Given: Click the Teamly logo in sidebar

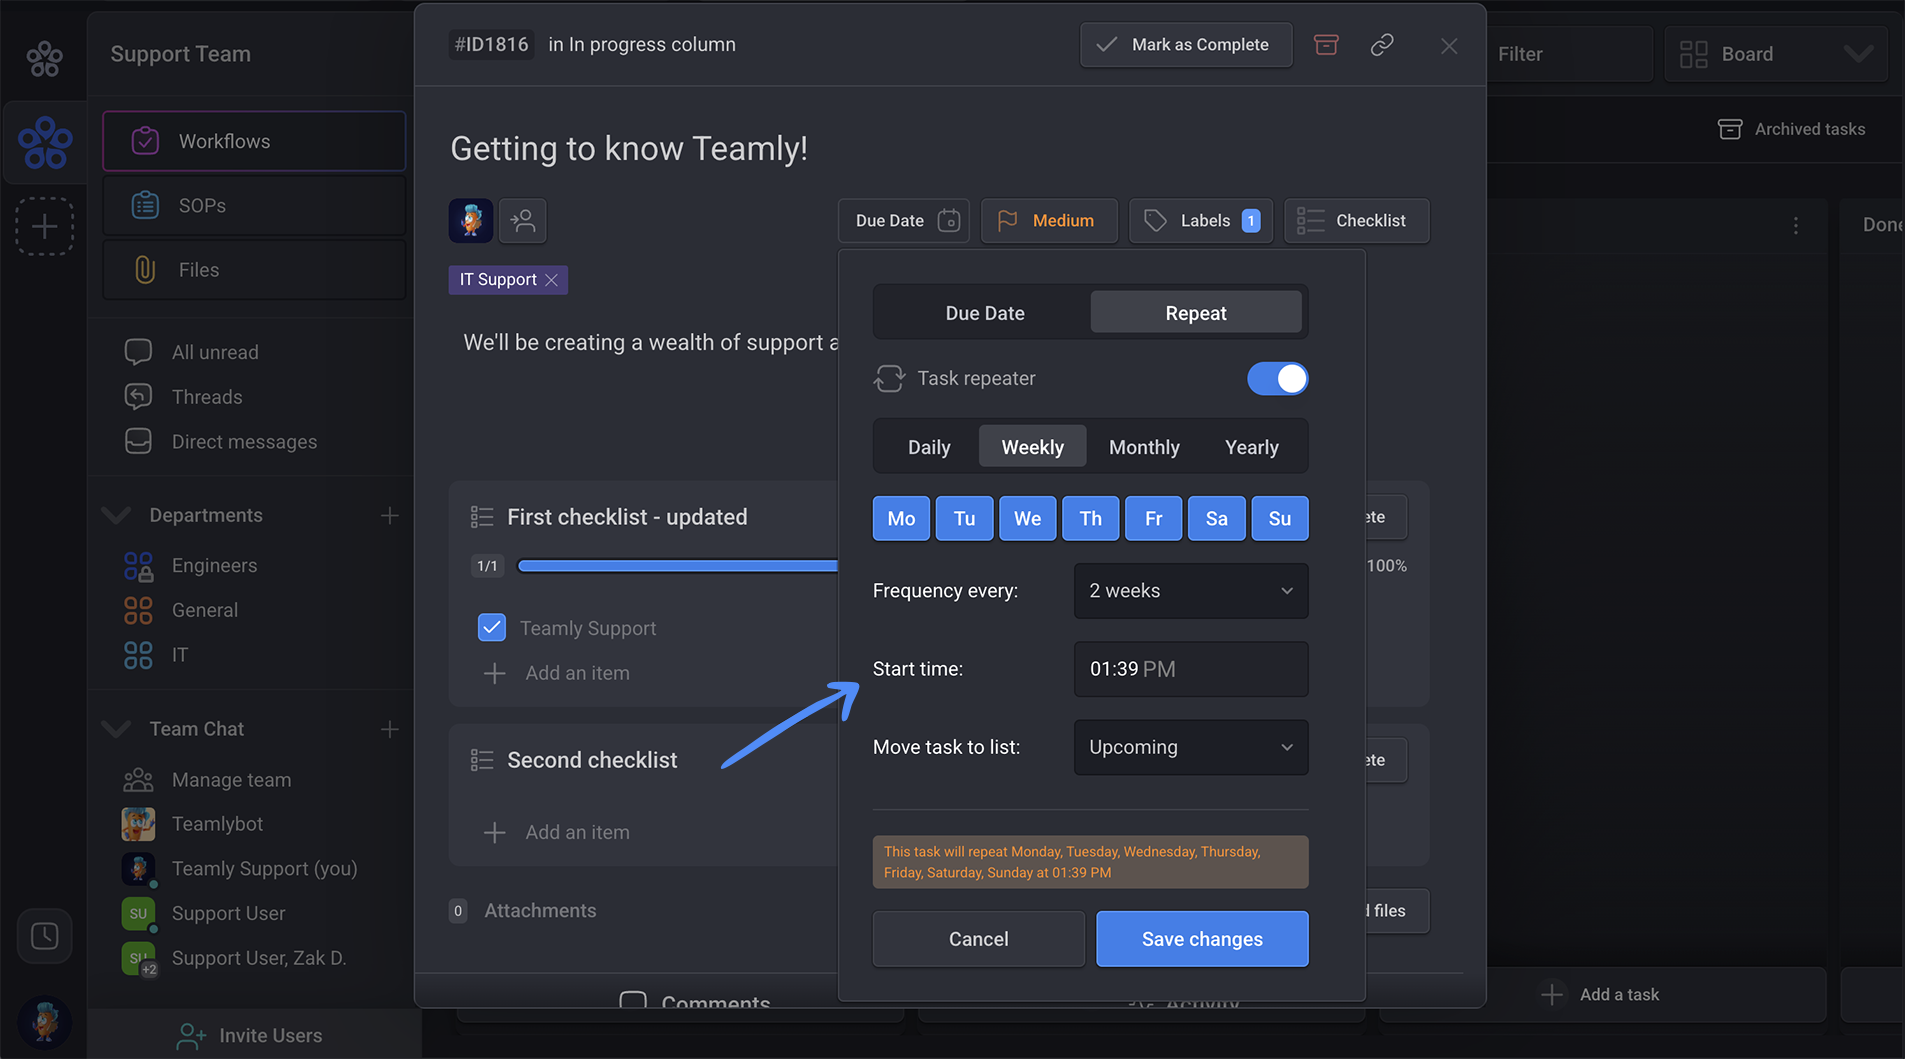Looking at the screenshot, I should coord(45,142).
